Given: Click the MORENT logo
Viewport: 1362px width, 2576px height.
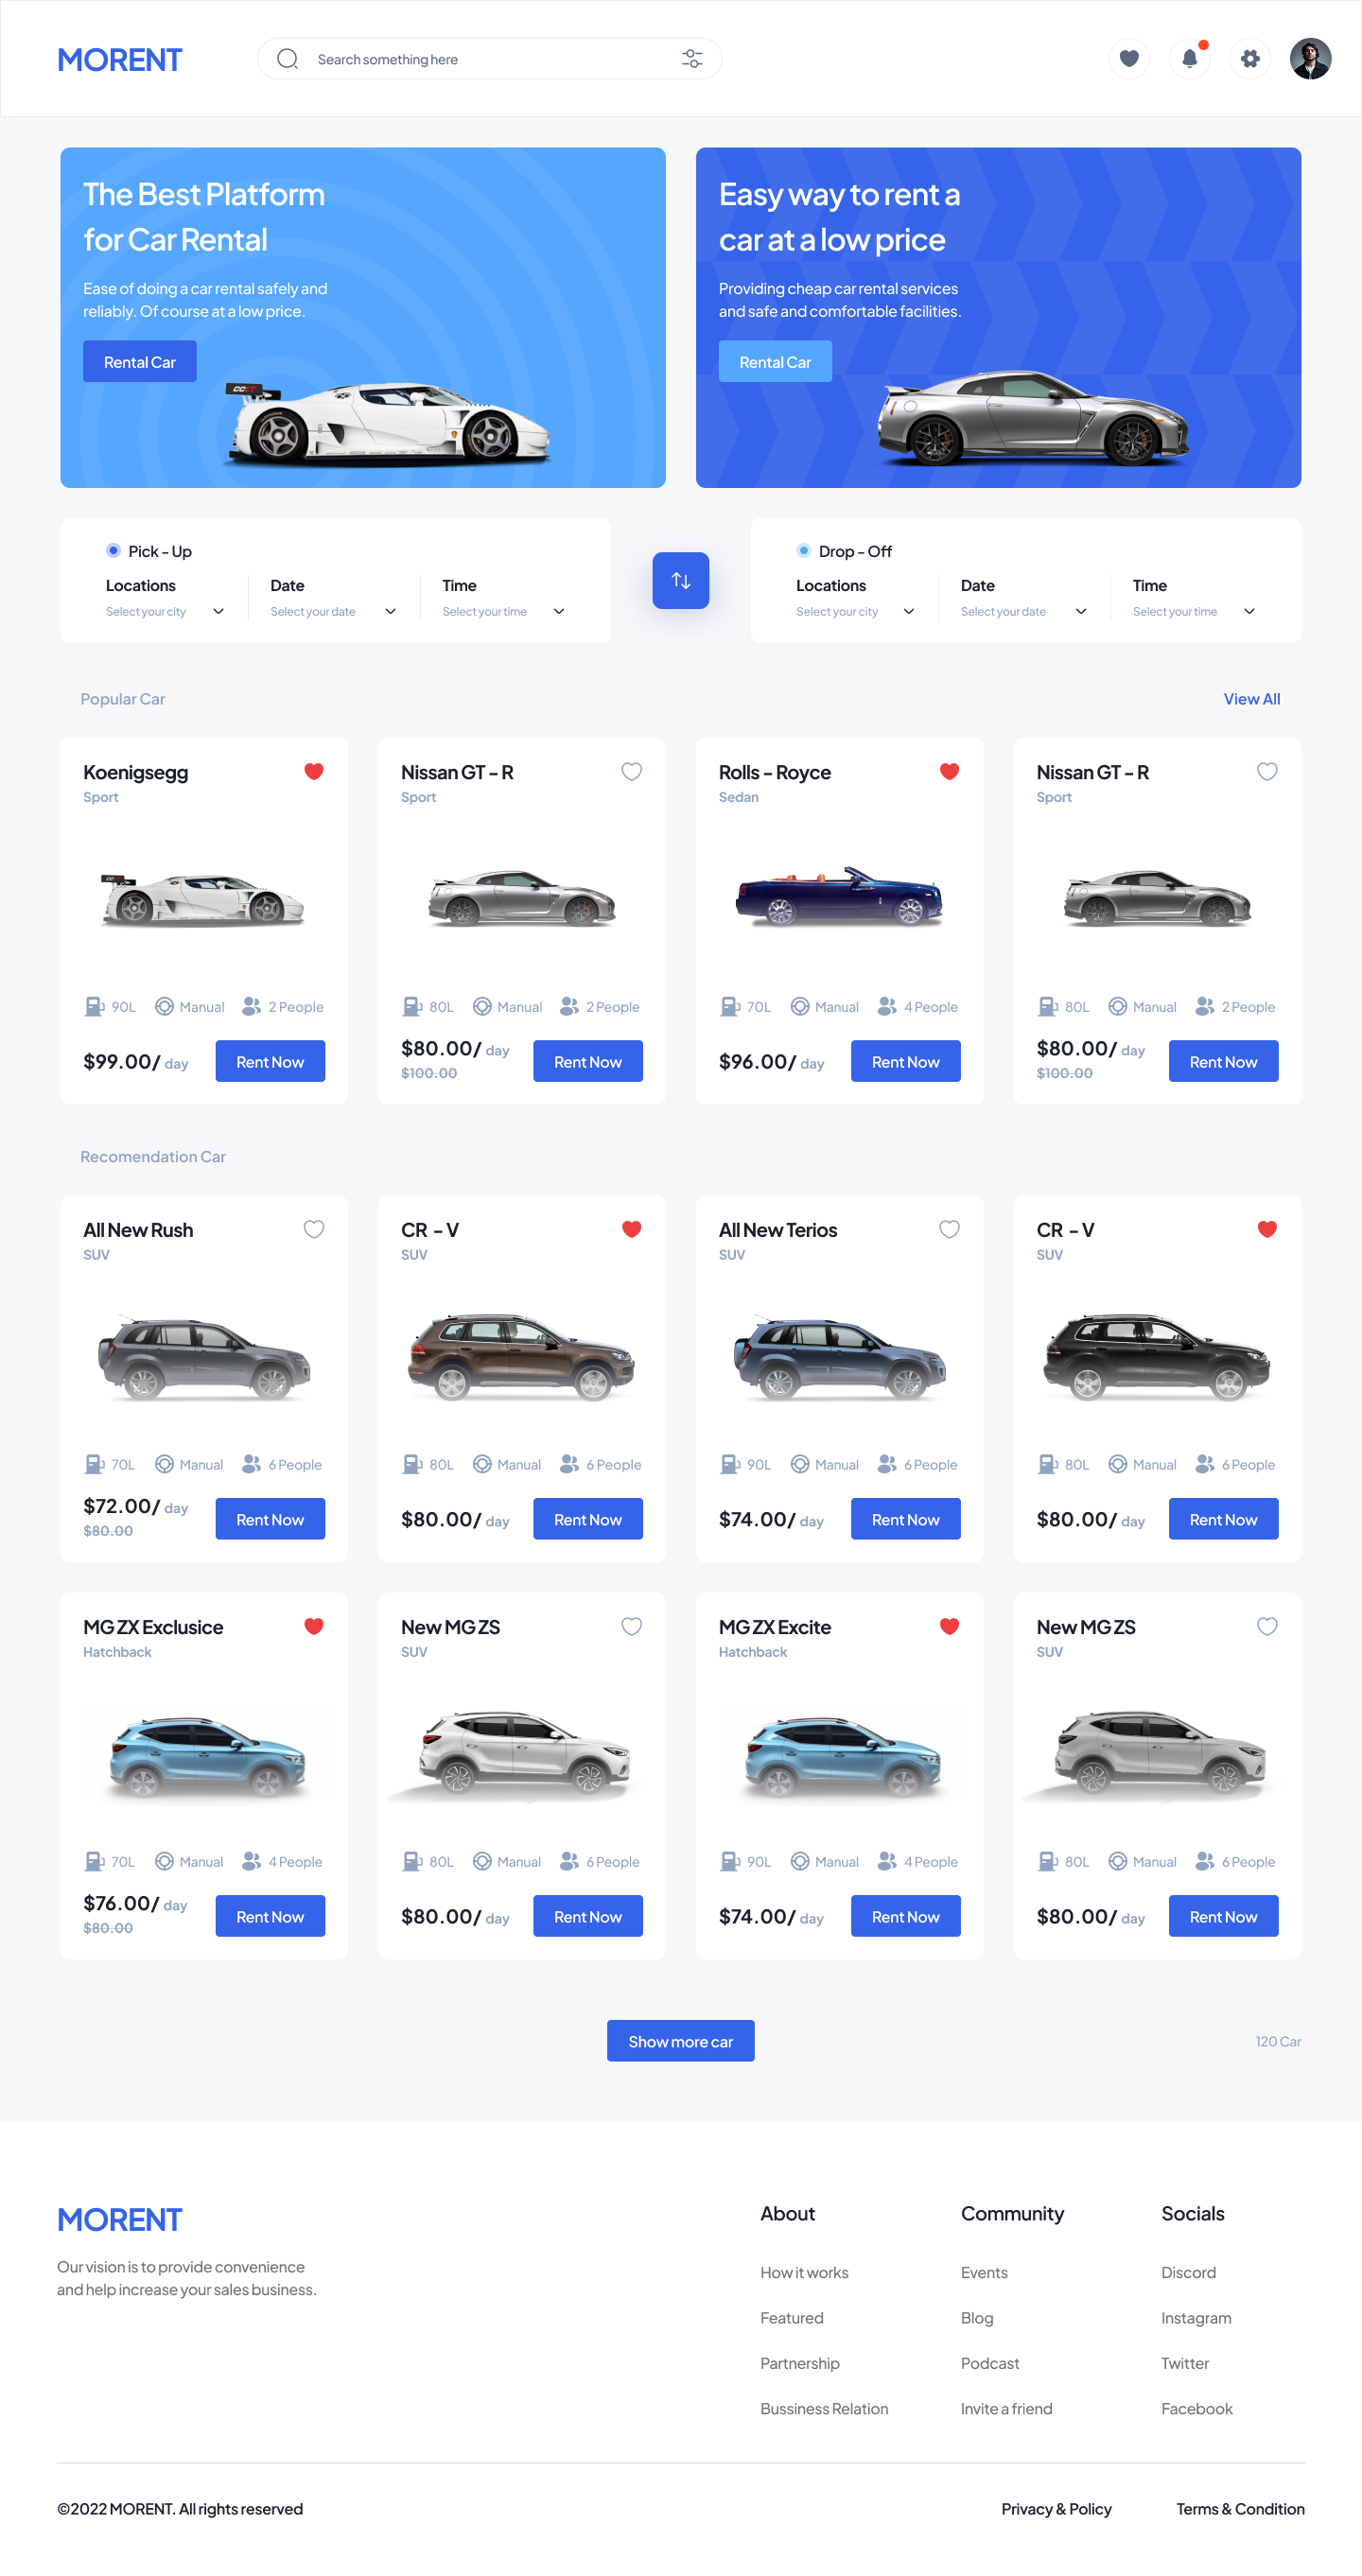Looking at the screenshot, I should point(119,59).
